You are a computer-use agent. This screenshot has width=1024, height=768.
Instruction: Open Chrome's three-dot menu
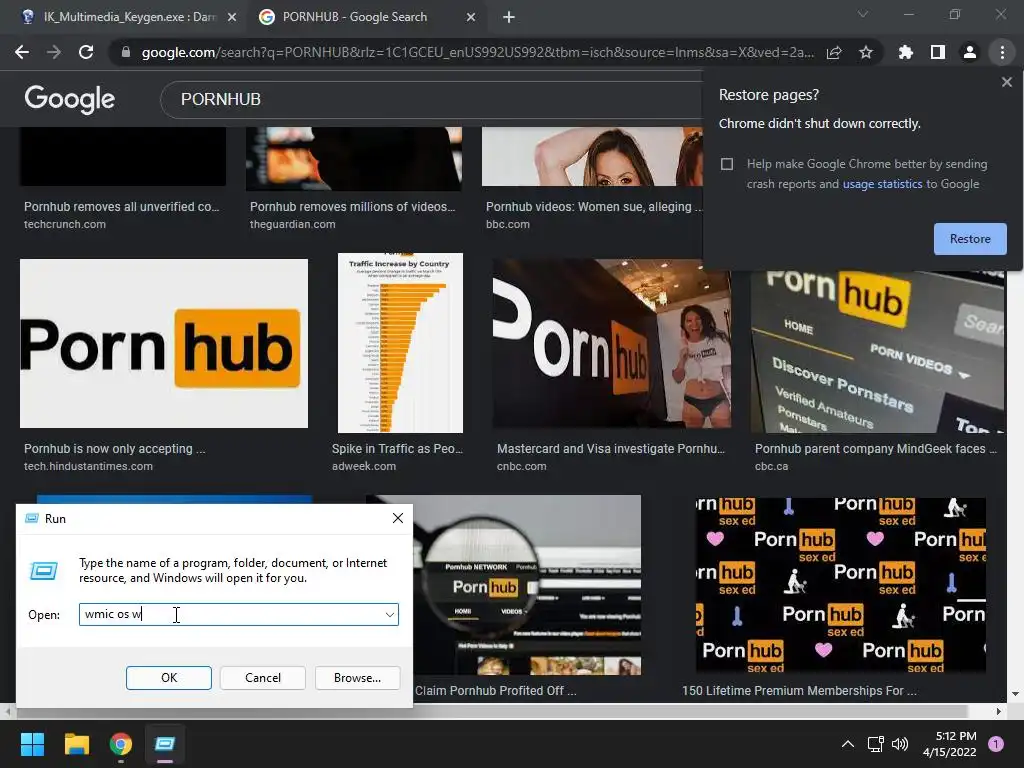coord(1002,52)
